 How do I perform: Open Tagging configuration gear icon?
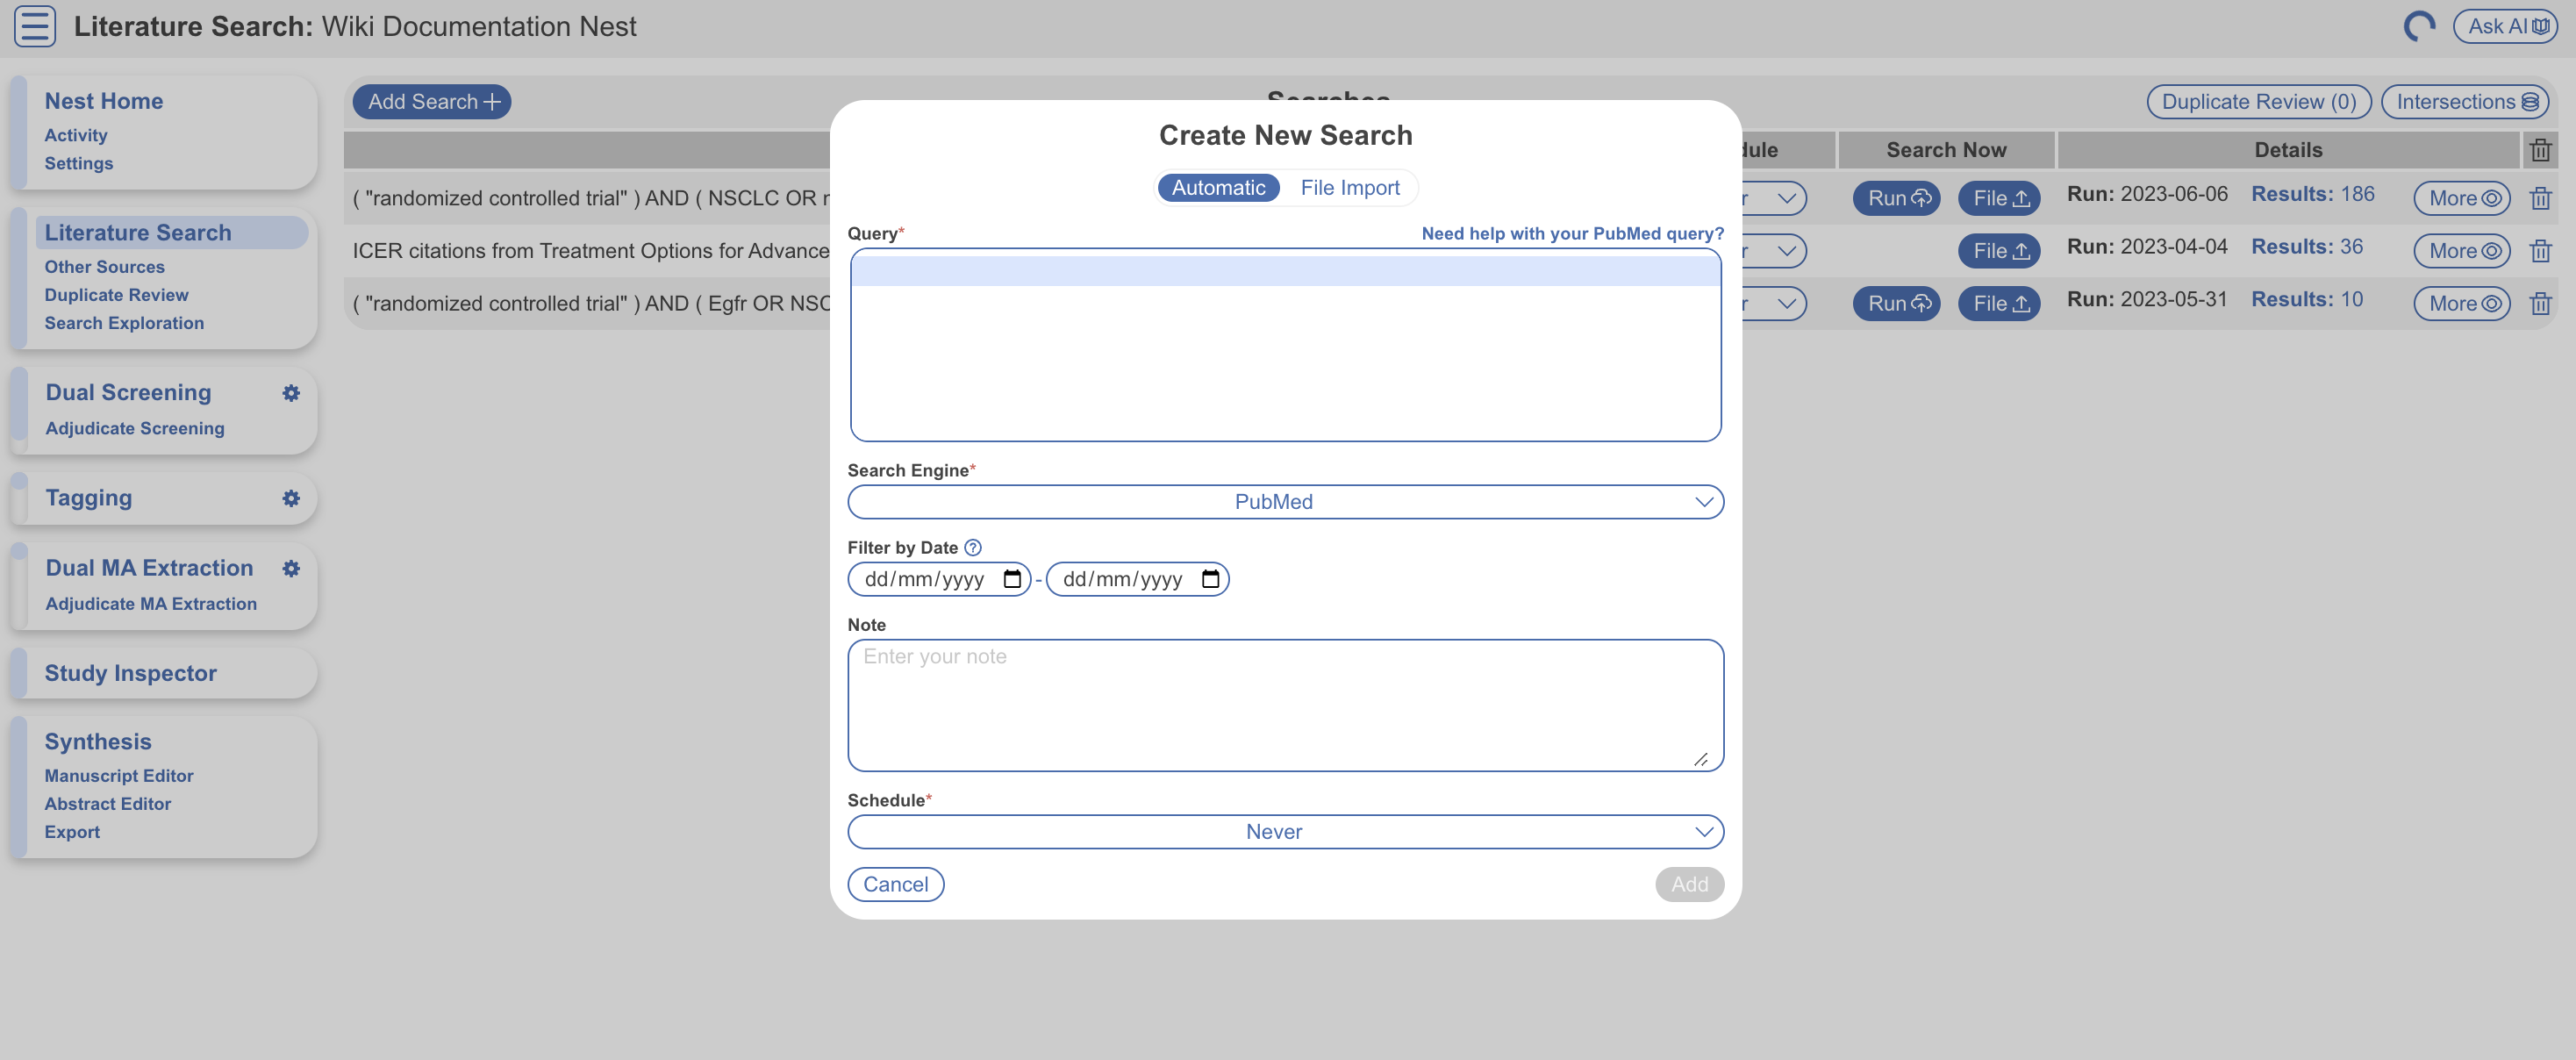[x=291, y=498]
